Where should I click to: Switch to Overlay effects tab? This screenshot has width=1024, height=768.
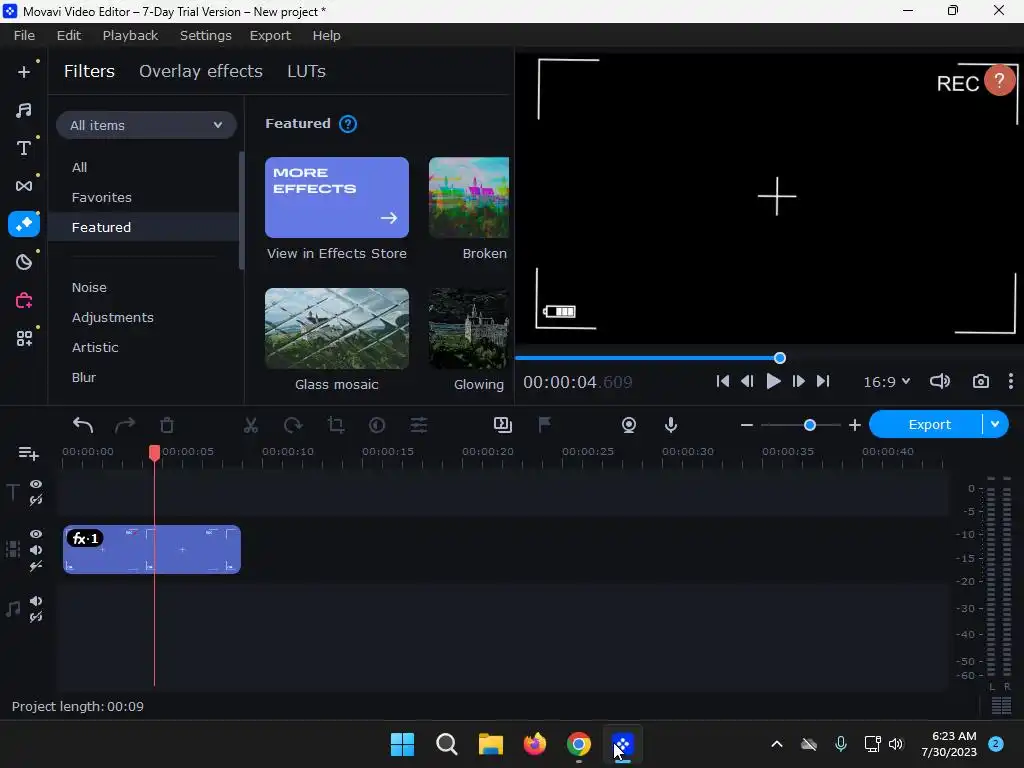[201, 71]
